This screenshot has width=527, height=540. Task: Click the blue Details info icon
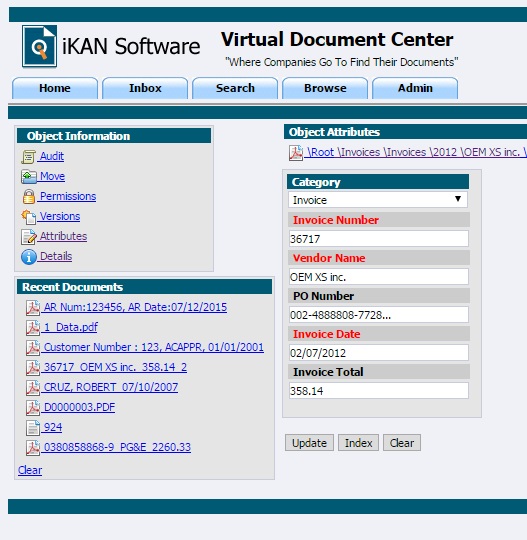[x=29, y=257]
